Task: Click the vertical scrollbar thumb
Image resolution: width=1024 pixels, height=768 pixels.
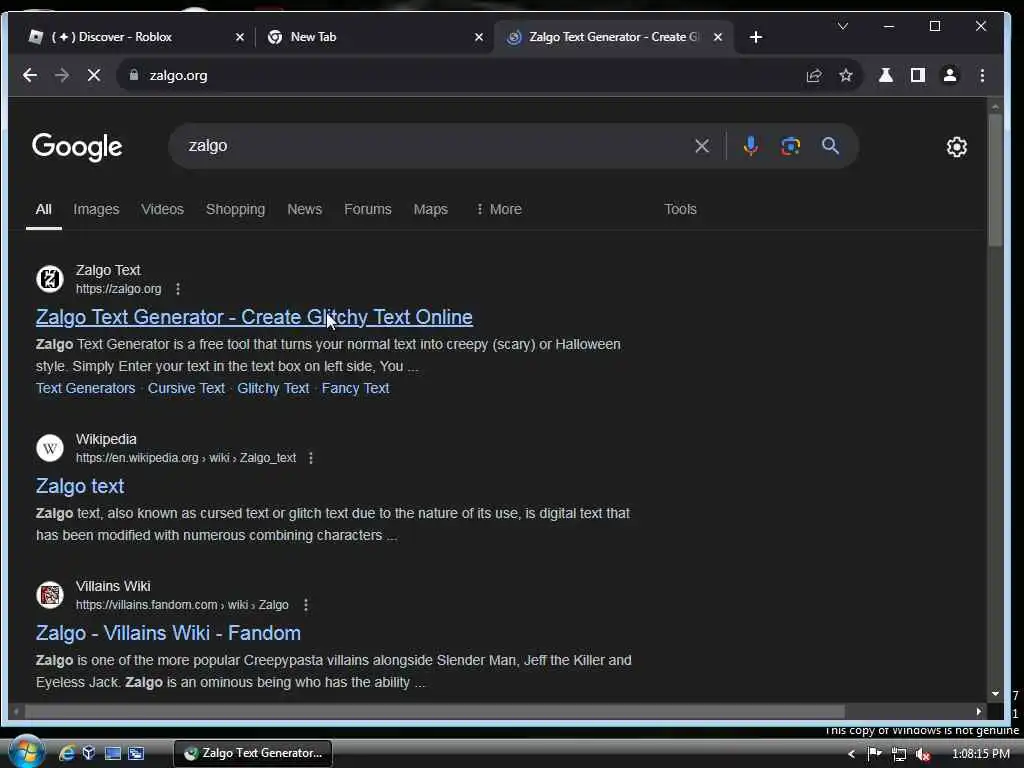Action: (995, 180)
